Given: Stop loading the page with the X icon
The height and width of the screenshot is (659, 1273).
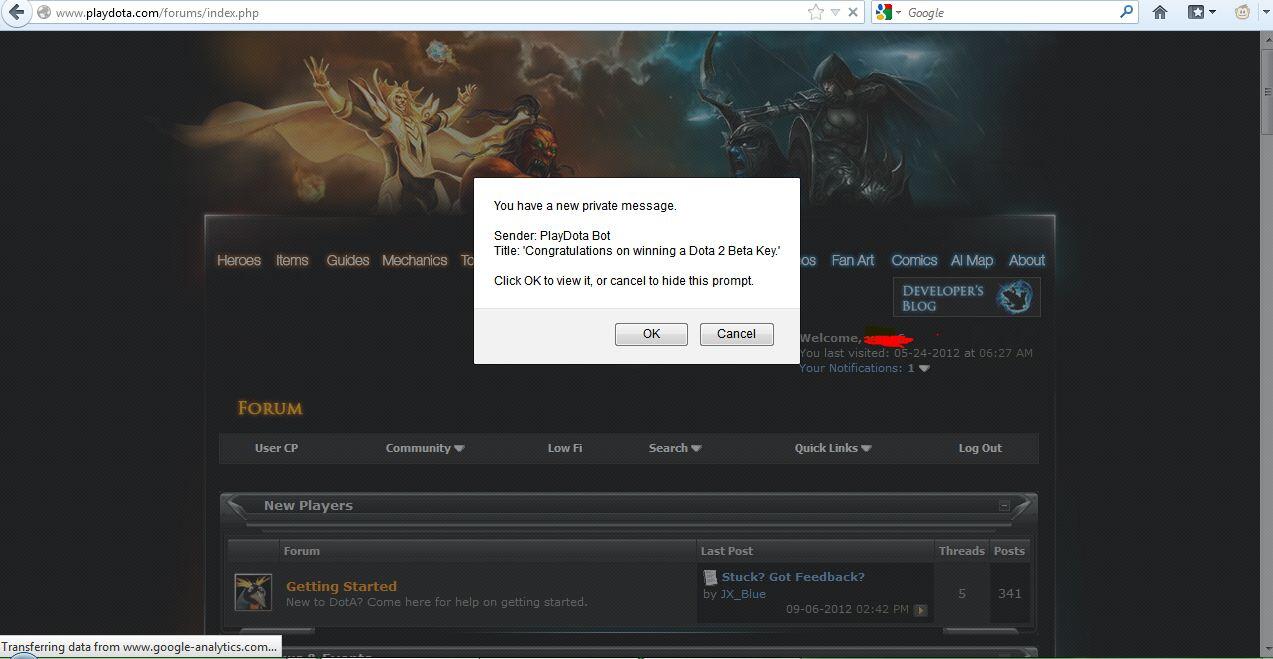Looking at the screenshot, I should [853, 12].
